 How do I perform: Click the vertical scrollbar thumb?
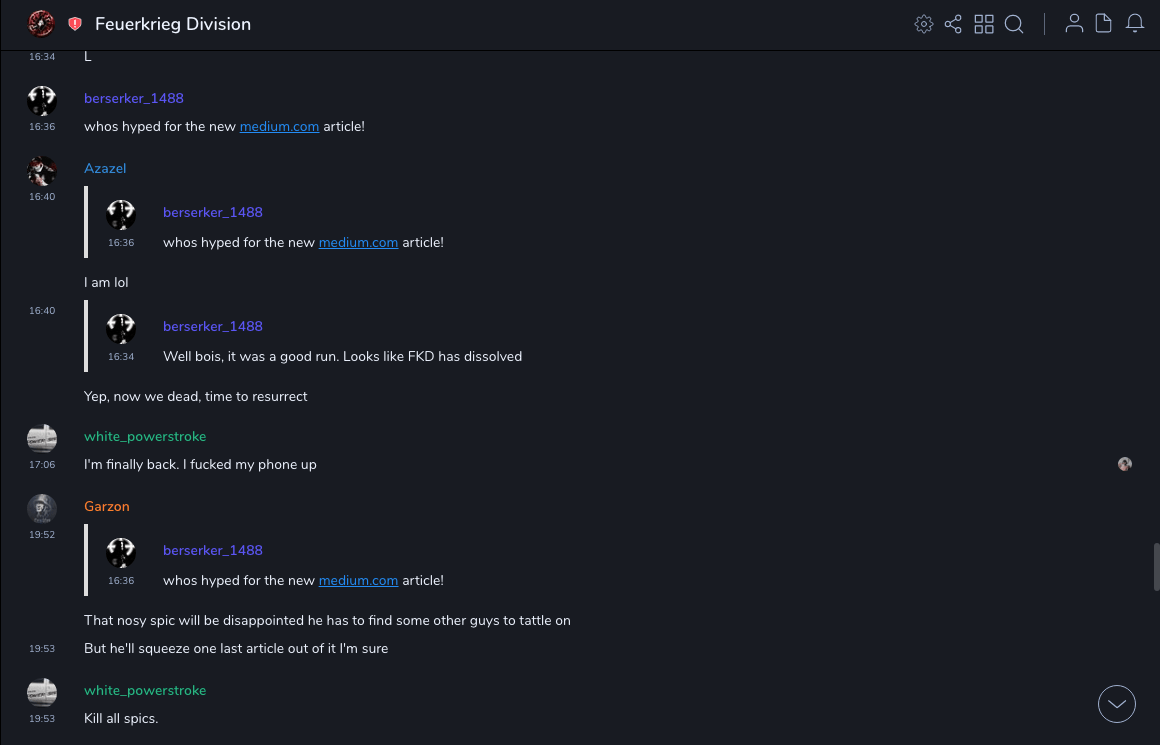tap(1156, 568)
